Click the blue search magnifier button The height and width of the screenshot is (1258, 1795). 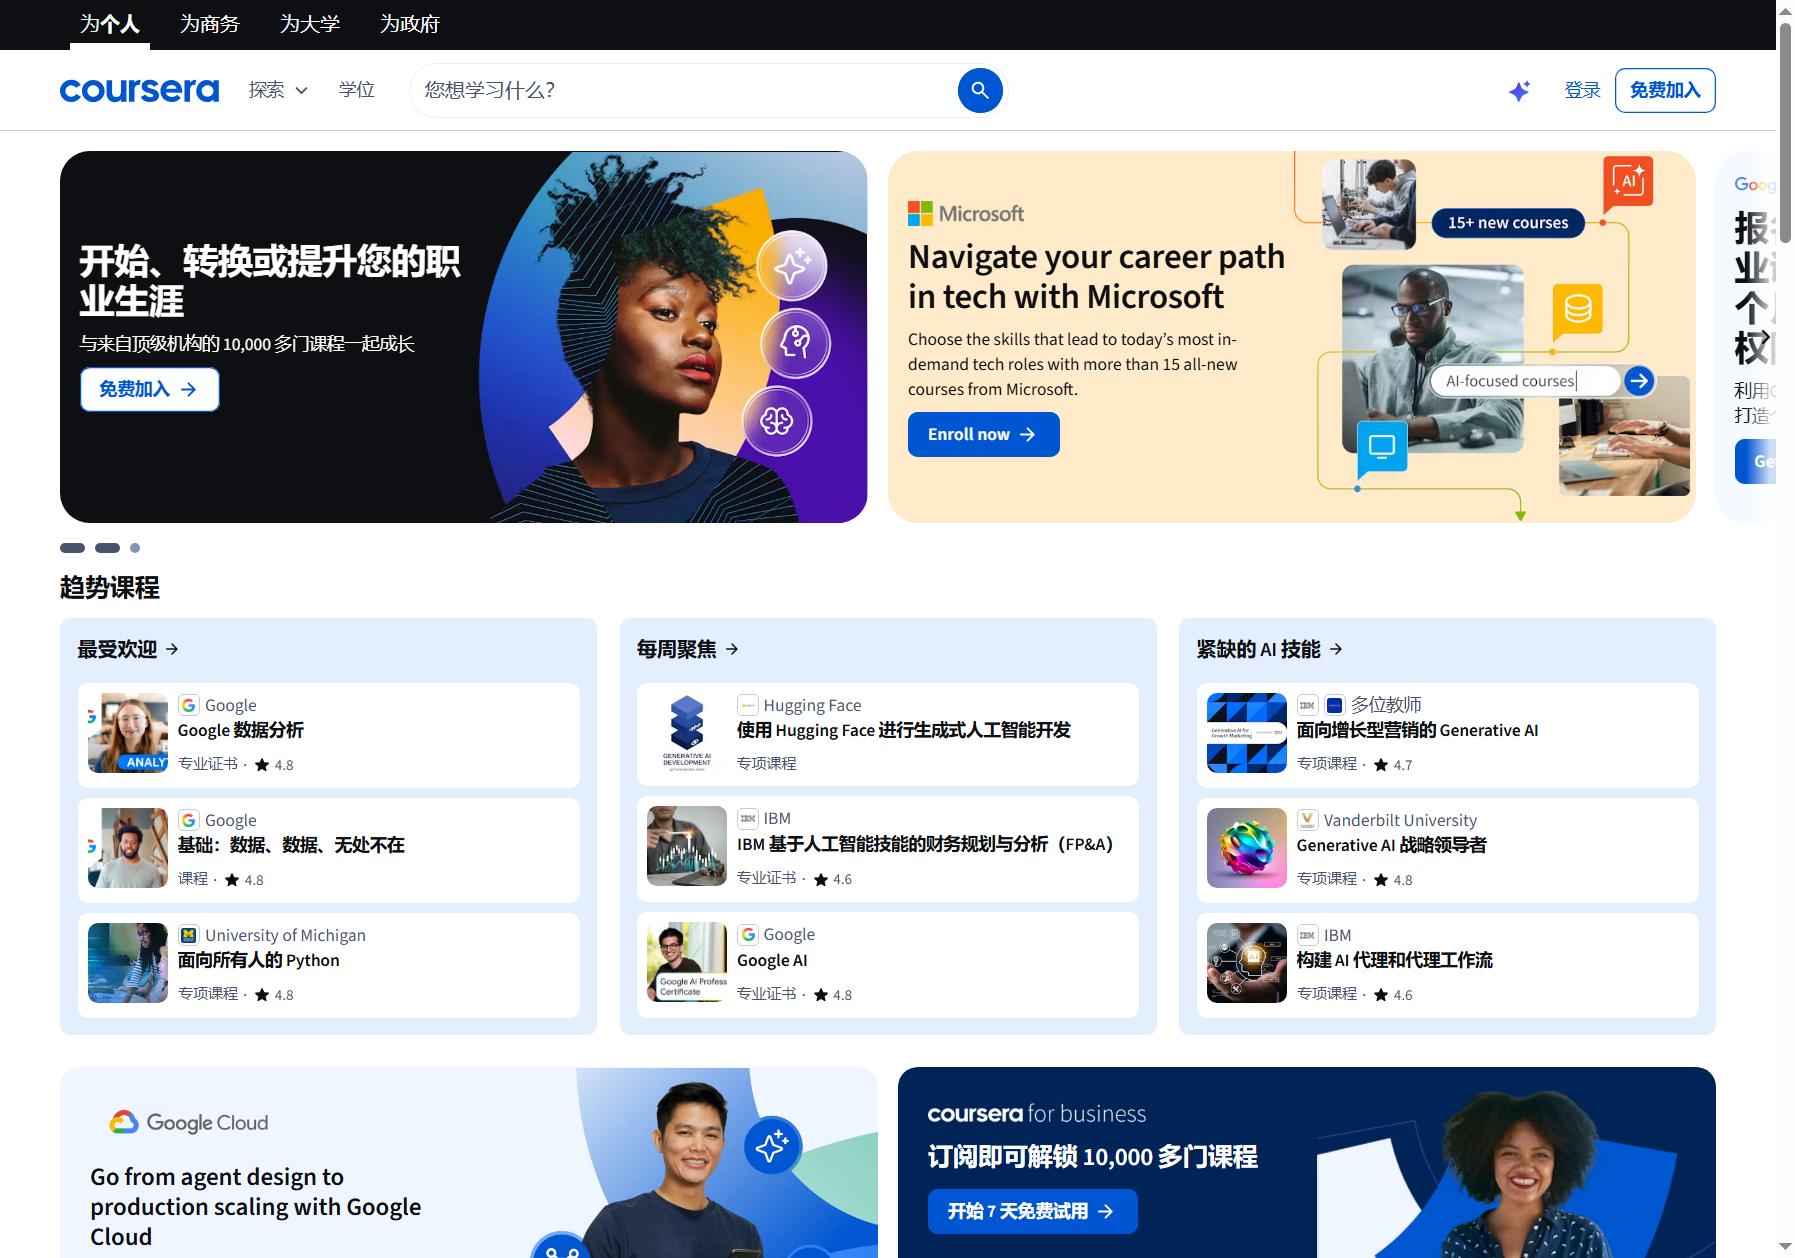pyautogui.click(x=980, y=90)
